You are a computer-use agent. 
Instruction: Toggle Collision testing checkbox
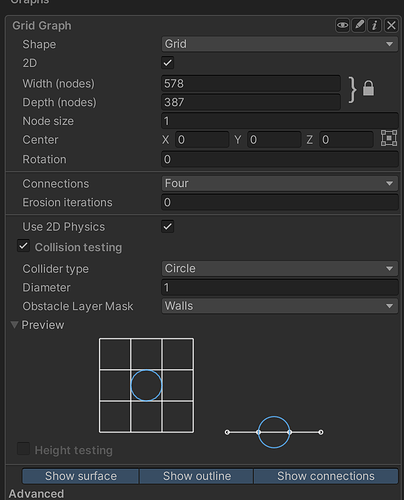(23, 246)
